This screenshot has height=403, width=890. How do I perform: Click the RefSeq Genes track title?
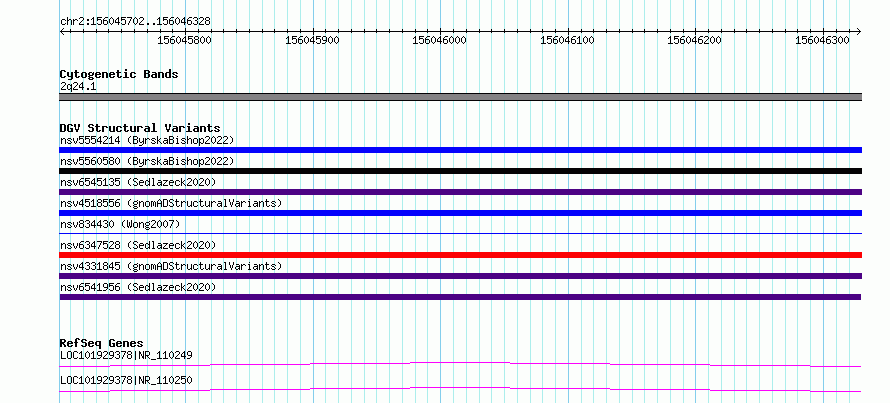102,343
